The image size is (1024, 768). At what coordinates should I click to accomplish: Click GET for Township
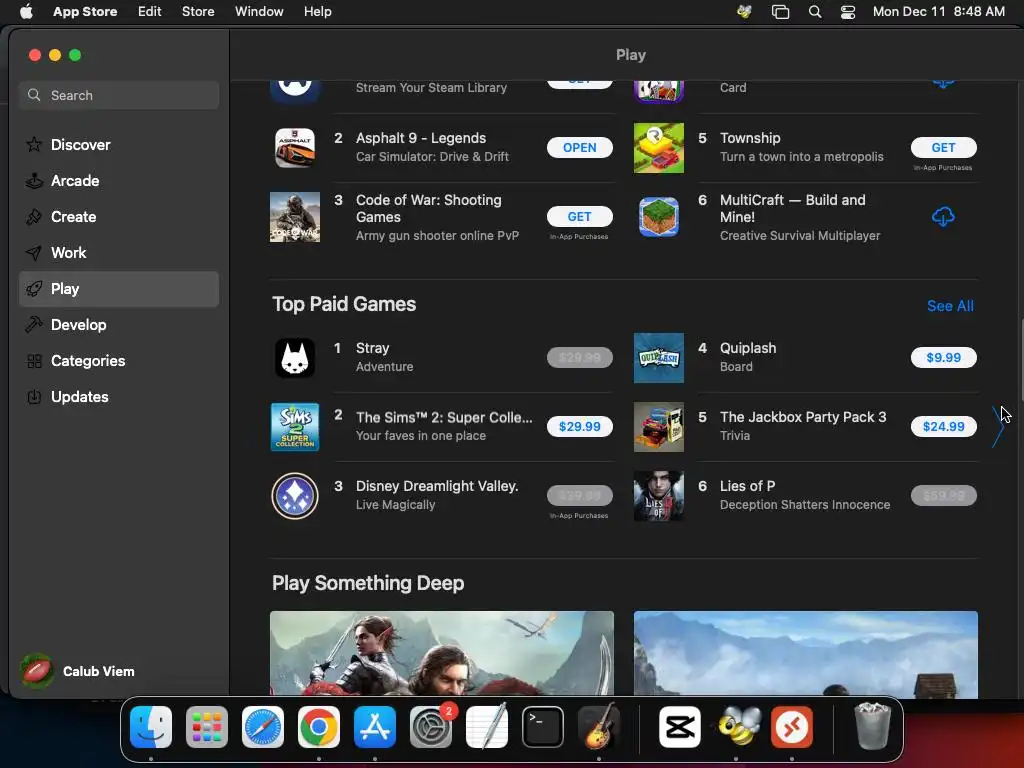[x=943, y=148]
